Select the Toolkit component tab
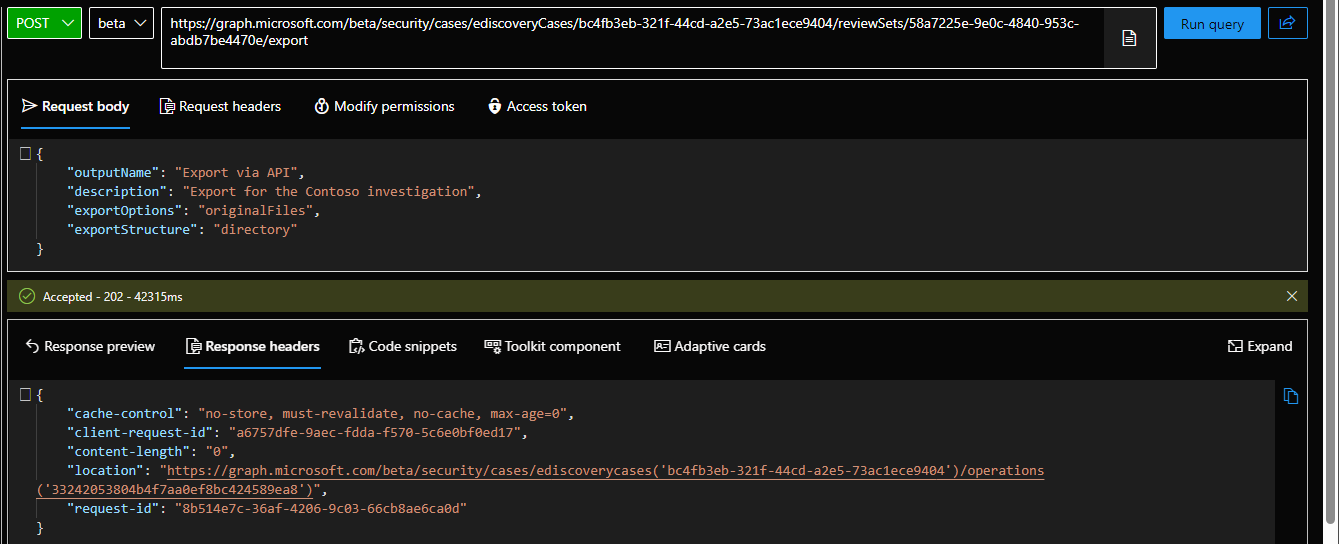This screenshot has width=1339, height=544. pos(552,346)
